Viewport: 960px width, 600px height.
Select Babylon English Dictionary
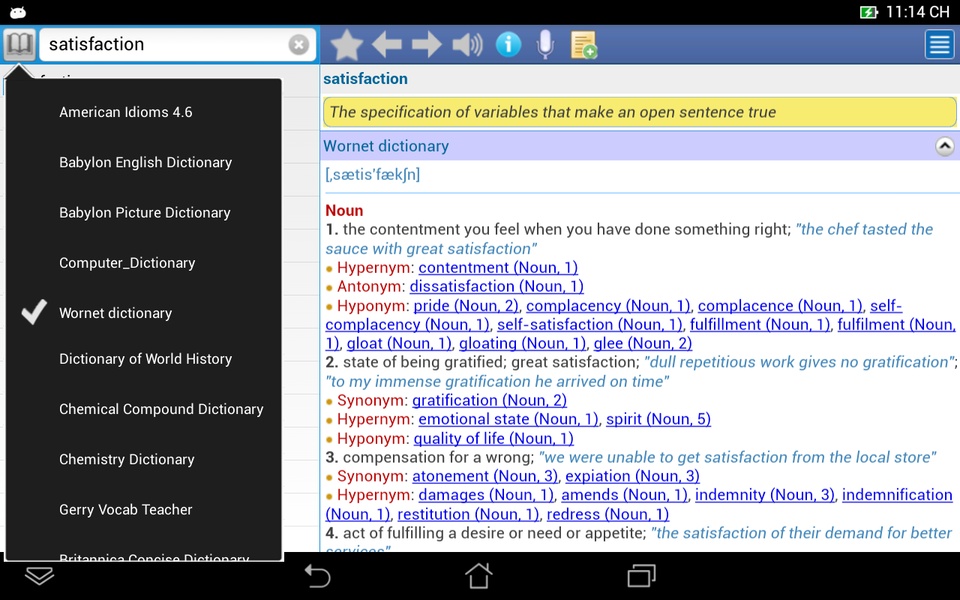click(x=146, y=162)
